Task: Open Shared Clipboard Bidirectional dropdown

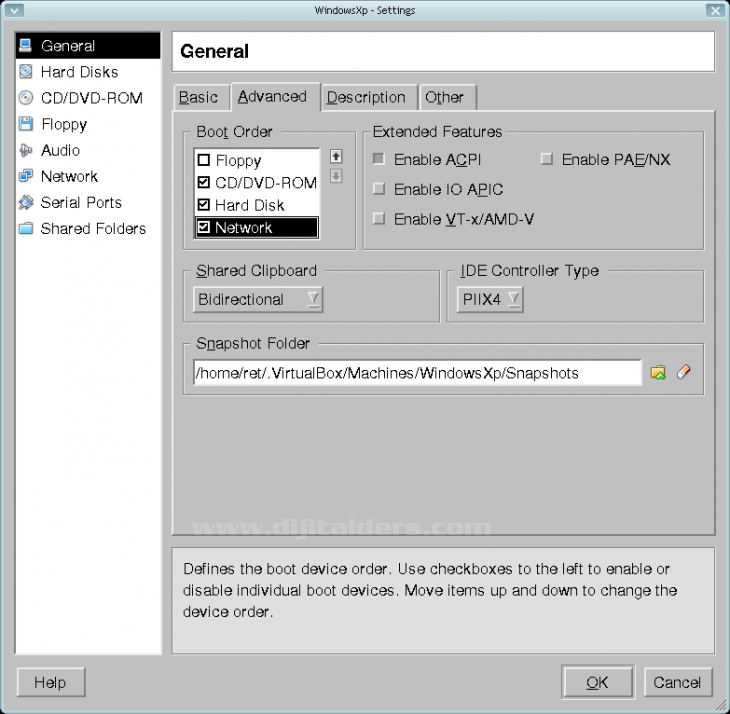Action: click(258, 299)
